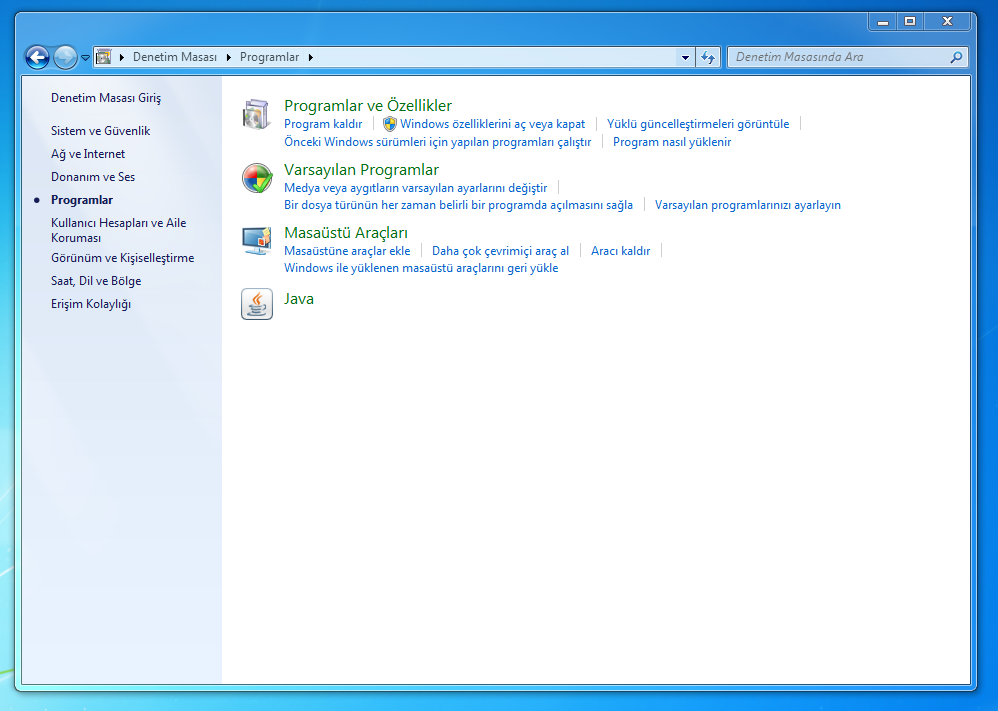Image resolution: width=998 pixels, height=711 pixels.
Task: Click Bir dosya türünün her zaman... link
Action: pyautogui.click(x=458, y=205)
